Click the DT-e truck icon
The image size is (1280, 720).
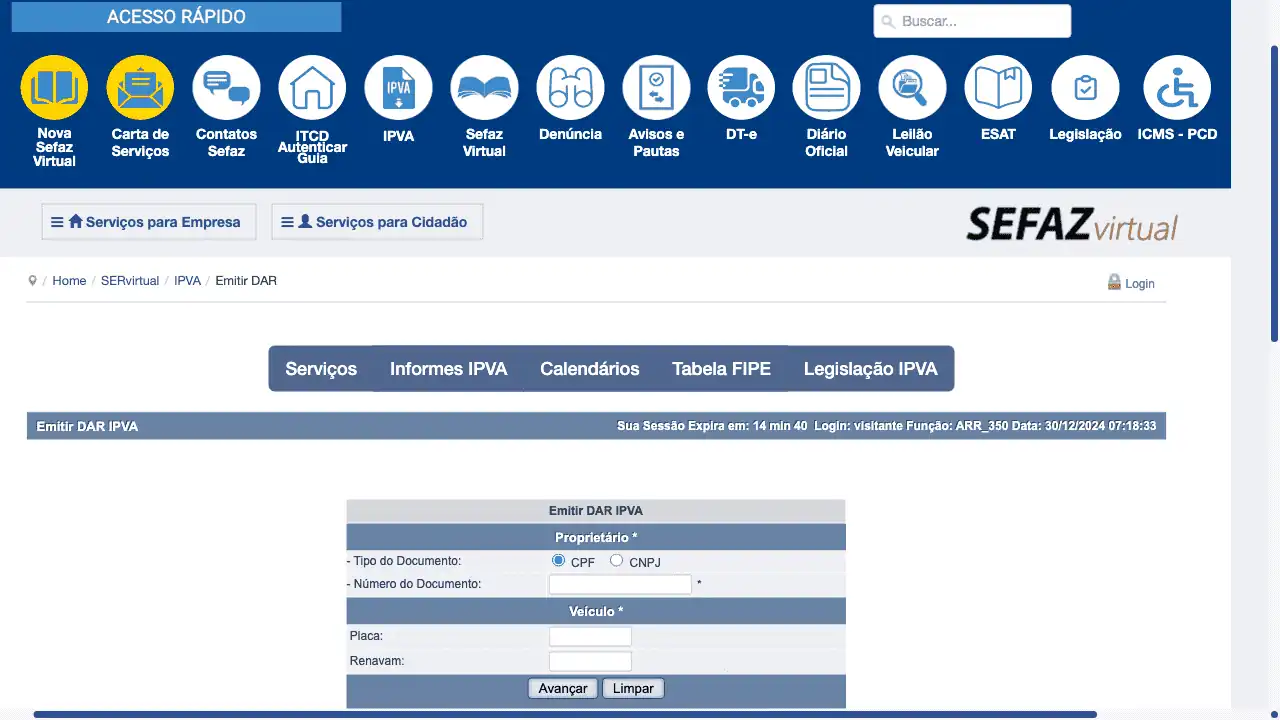[x=741, y=89]
